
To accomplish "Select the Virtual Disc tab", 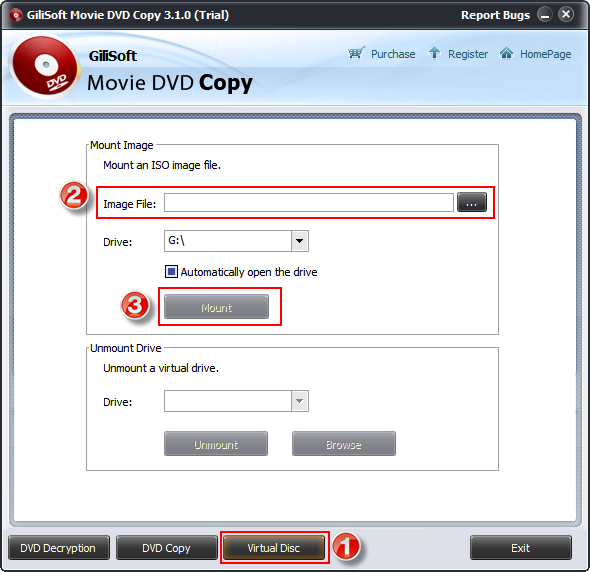I will (x=274, y=548).
